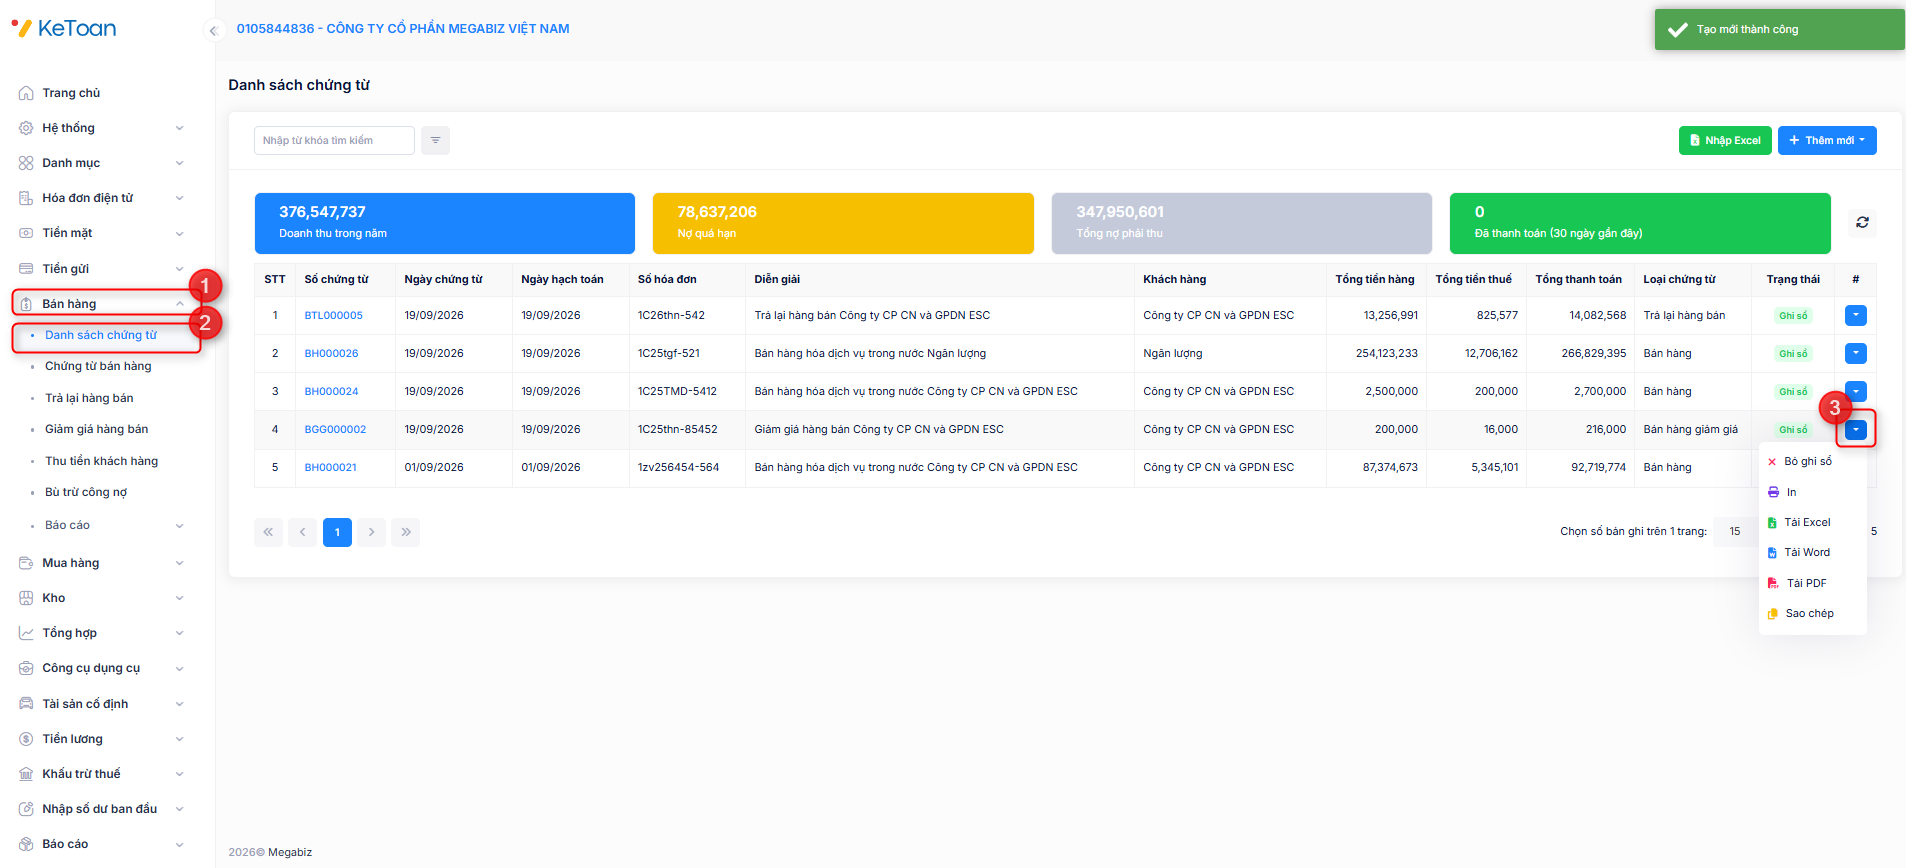
Task: Refresh the summary cards with the reload icon
Action: (x=1862, y=223)
